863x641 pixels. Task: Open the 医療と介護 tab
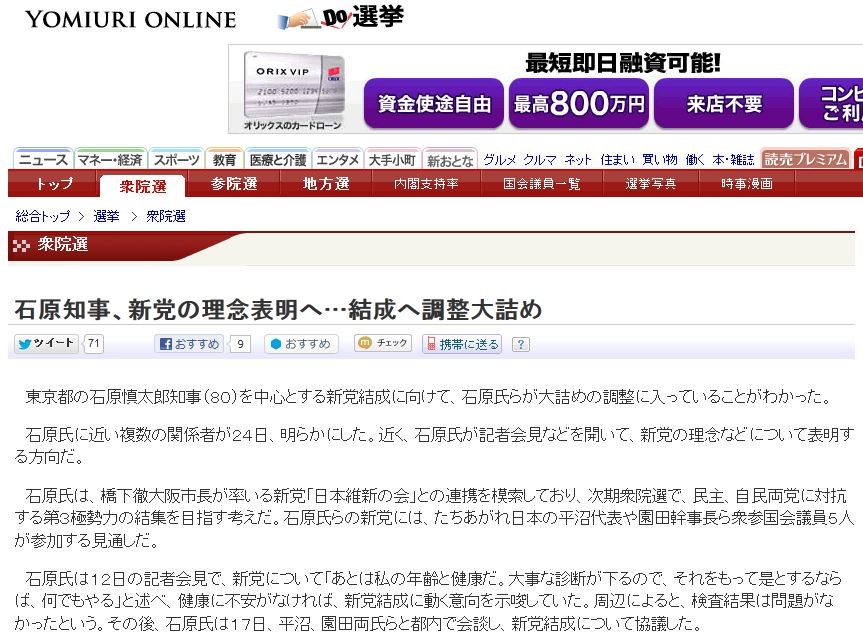278,160
